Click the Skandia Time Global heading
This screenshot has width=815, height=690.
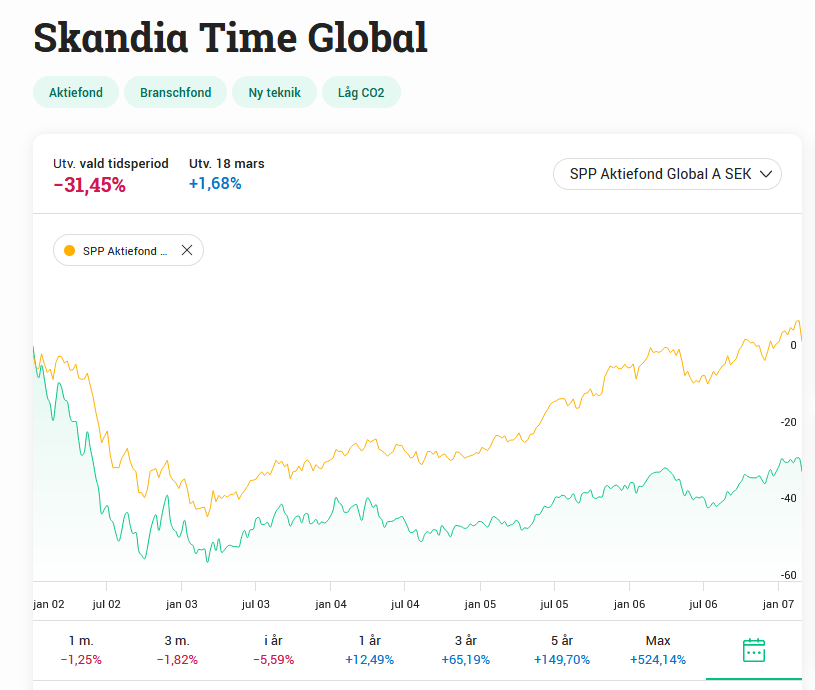pyautogui.click(x=231, y=37)
